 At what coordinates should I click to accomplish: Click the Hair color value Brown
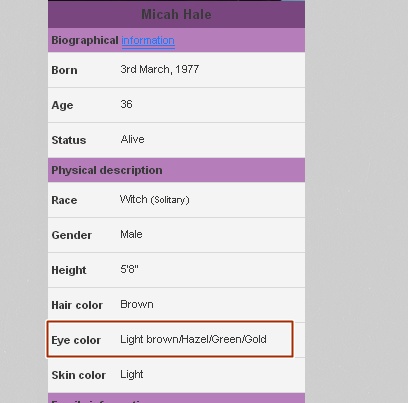(137, 304)
